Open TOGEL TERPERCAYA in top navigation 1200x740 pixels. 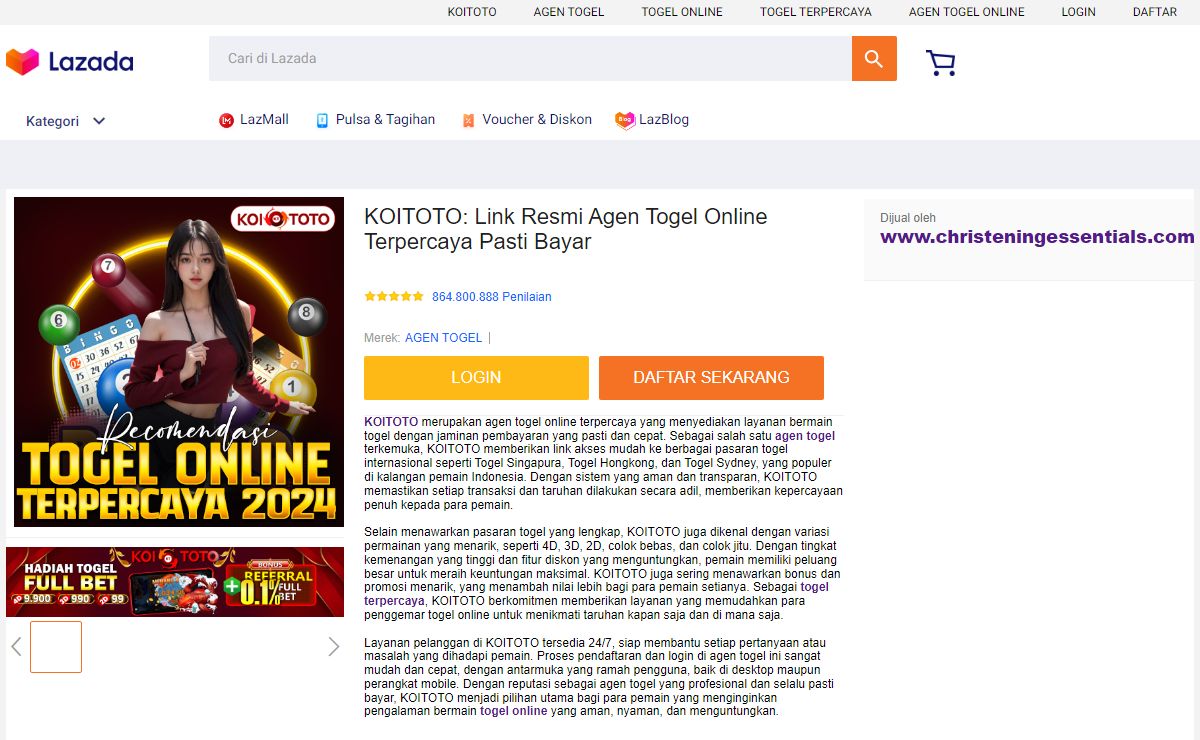[x=816, y=12]
